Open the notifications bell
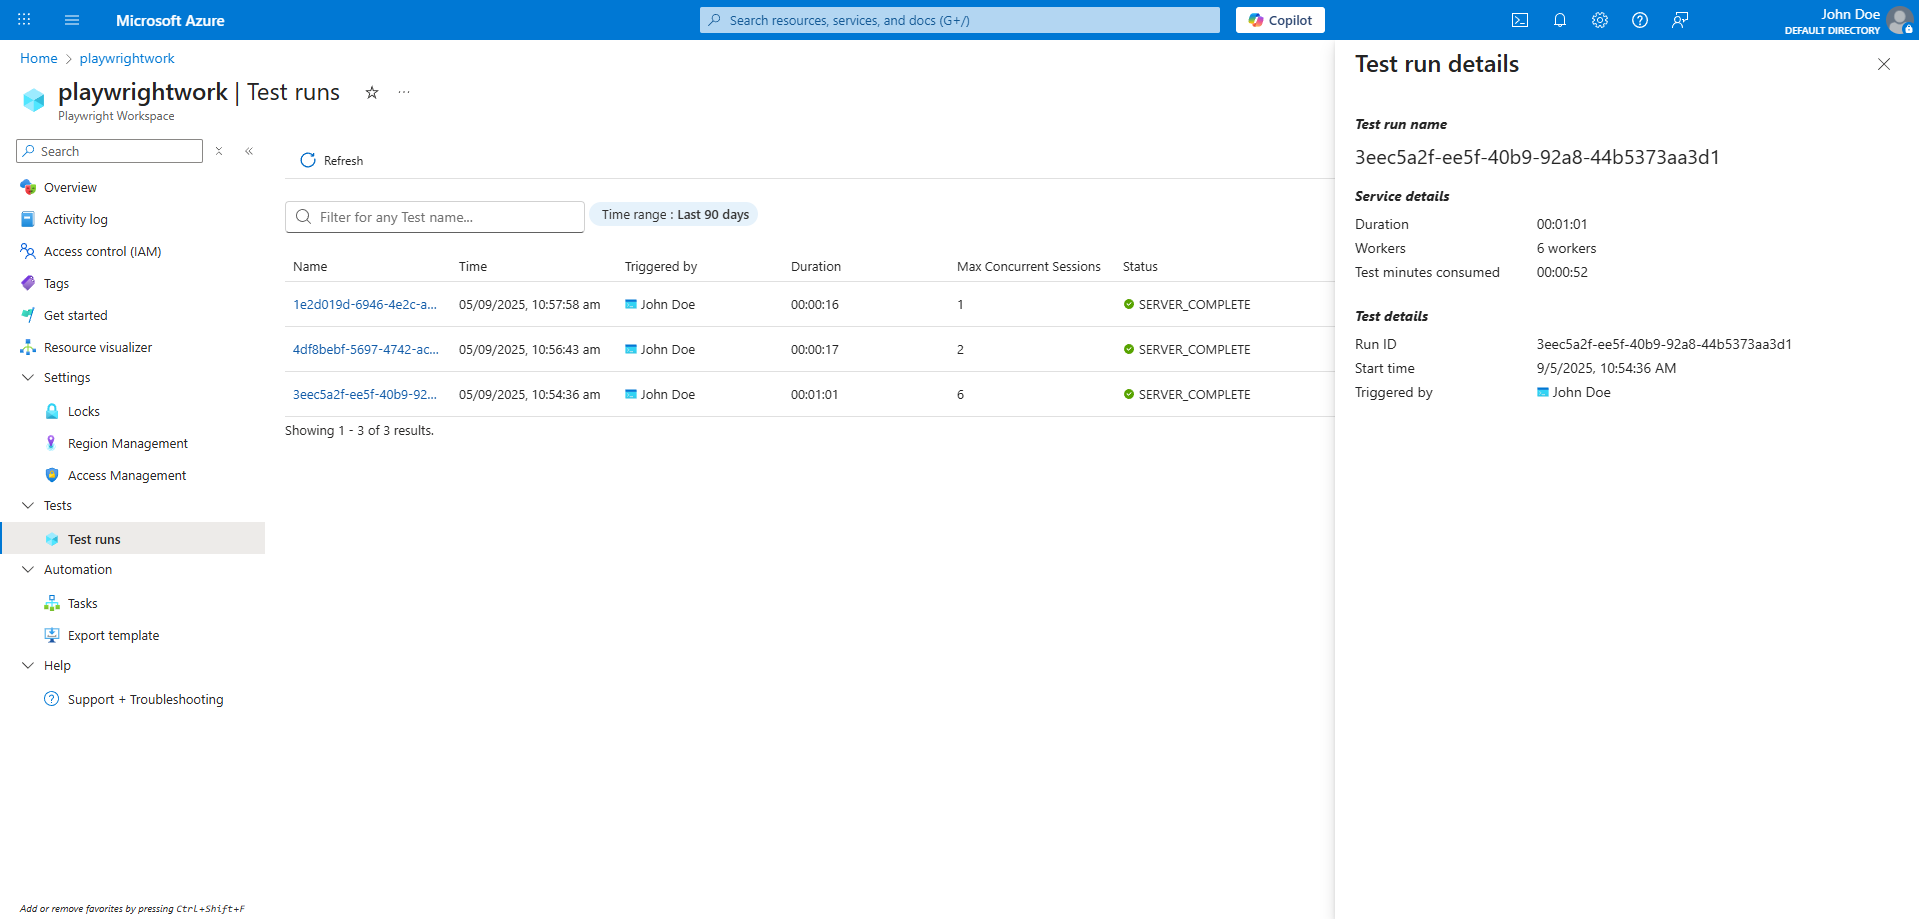1919x919 pixels. (1559, 20)
